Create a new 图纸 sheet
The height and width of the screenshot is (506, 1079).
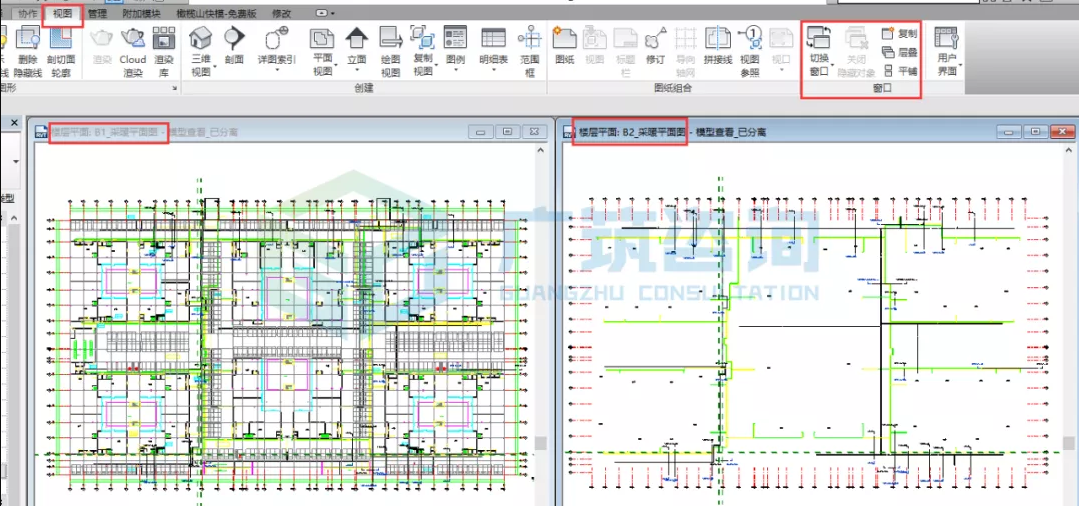tap(564, 45)
